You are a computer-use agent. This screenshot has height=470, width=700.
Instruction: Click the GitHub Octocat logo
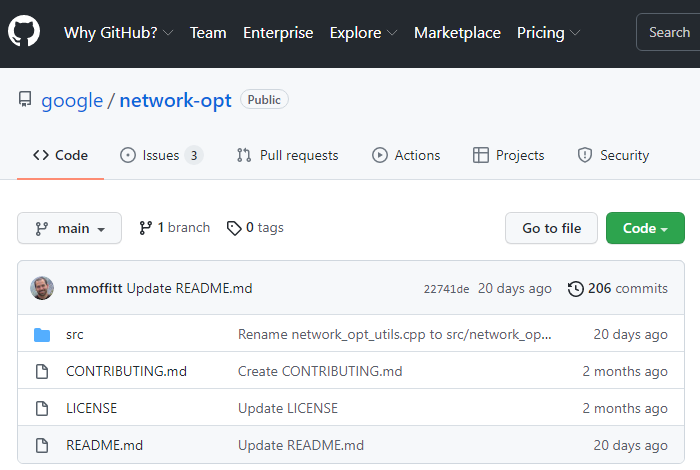[x=24, y=32]
